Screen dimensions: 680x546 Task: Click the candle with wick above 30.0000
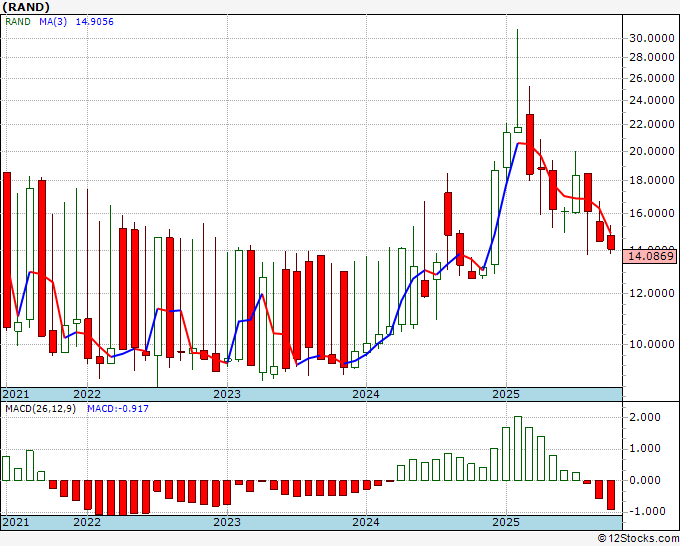518,81
